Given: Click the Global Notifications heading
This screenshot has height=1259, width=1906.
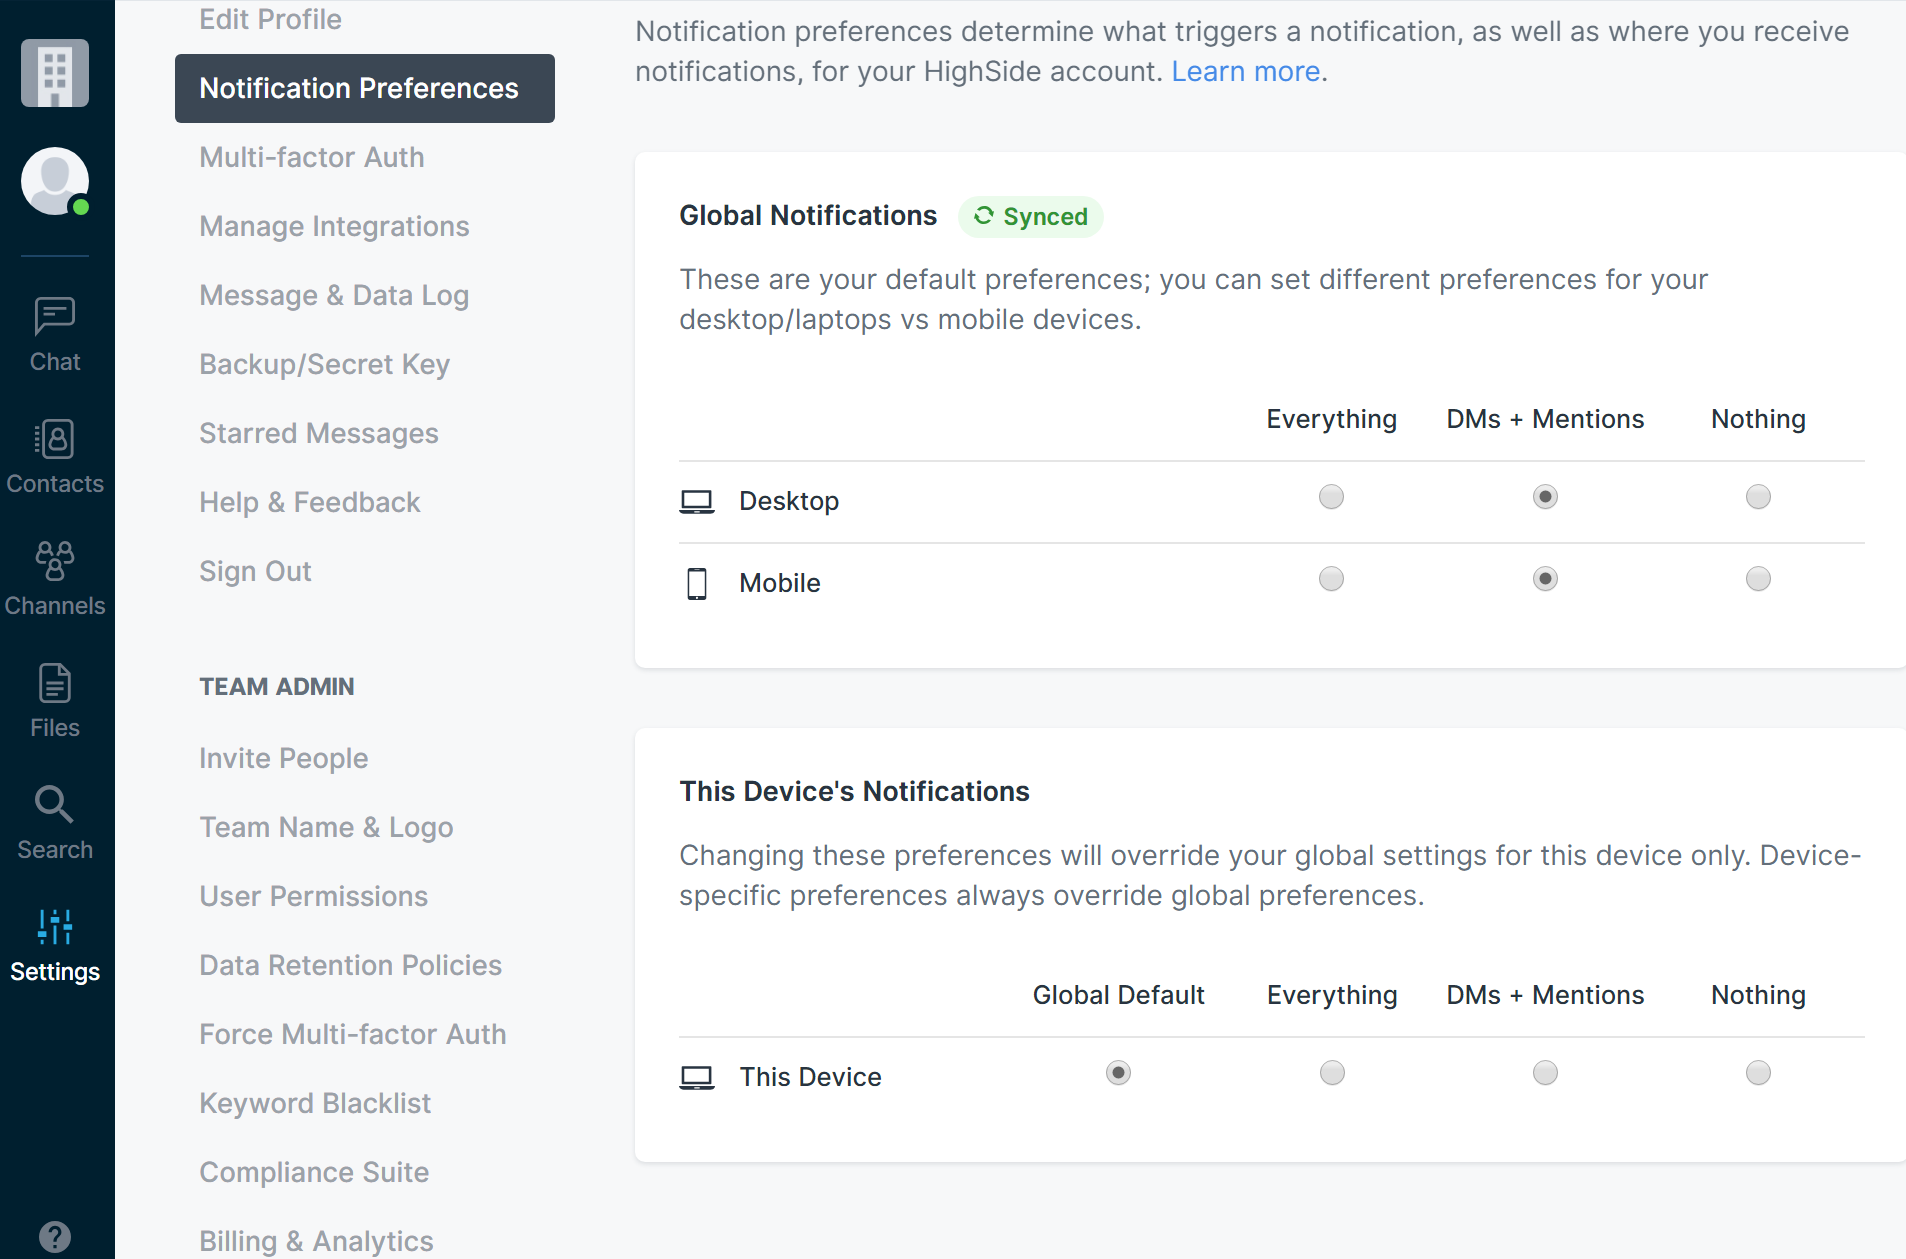Looking at the screenshot, I should [808, 216].
